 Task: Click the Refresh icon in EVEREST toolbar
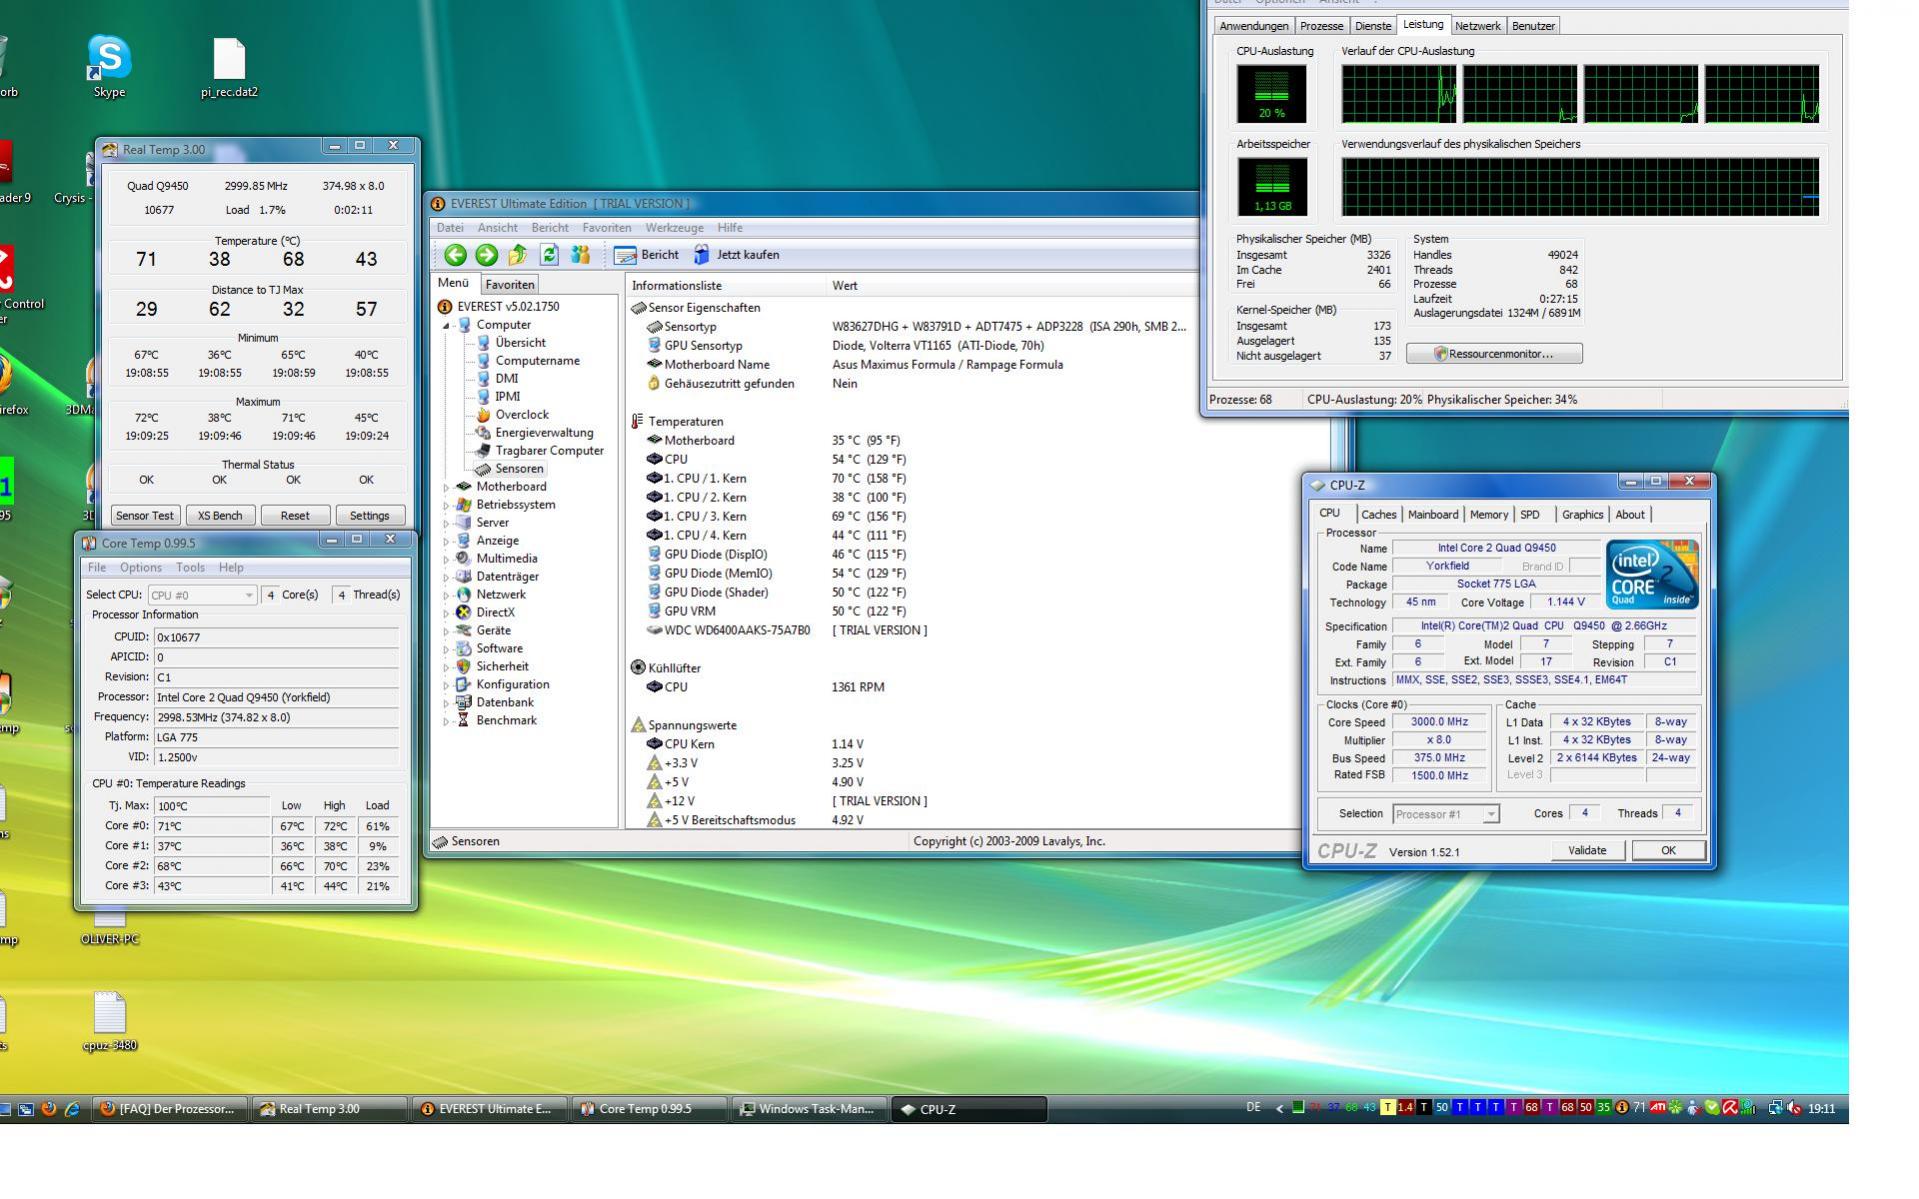pyautogui.click(x=549, y=255)
